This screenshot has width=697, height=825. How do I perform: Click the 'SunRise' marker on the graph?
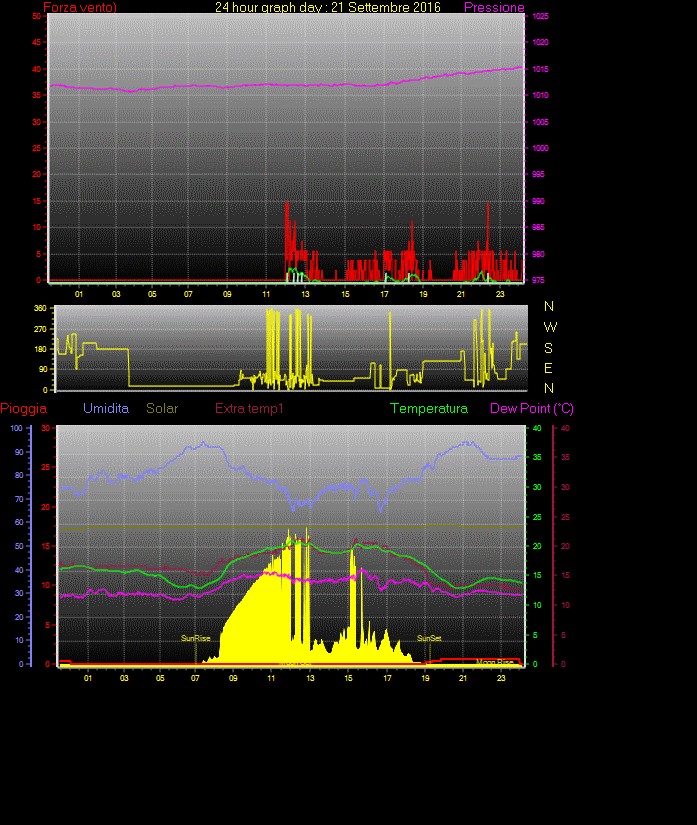(195, 638)
